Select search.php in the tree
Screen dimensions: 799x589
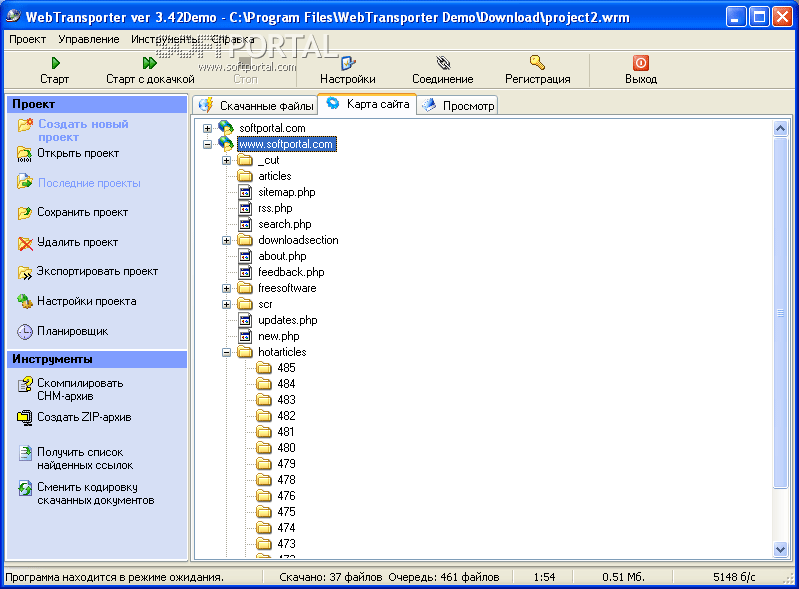pyautogui.click(x=284, y=224)
